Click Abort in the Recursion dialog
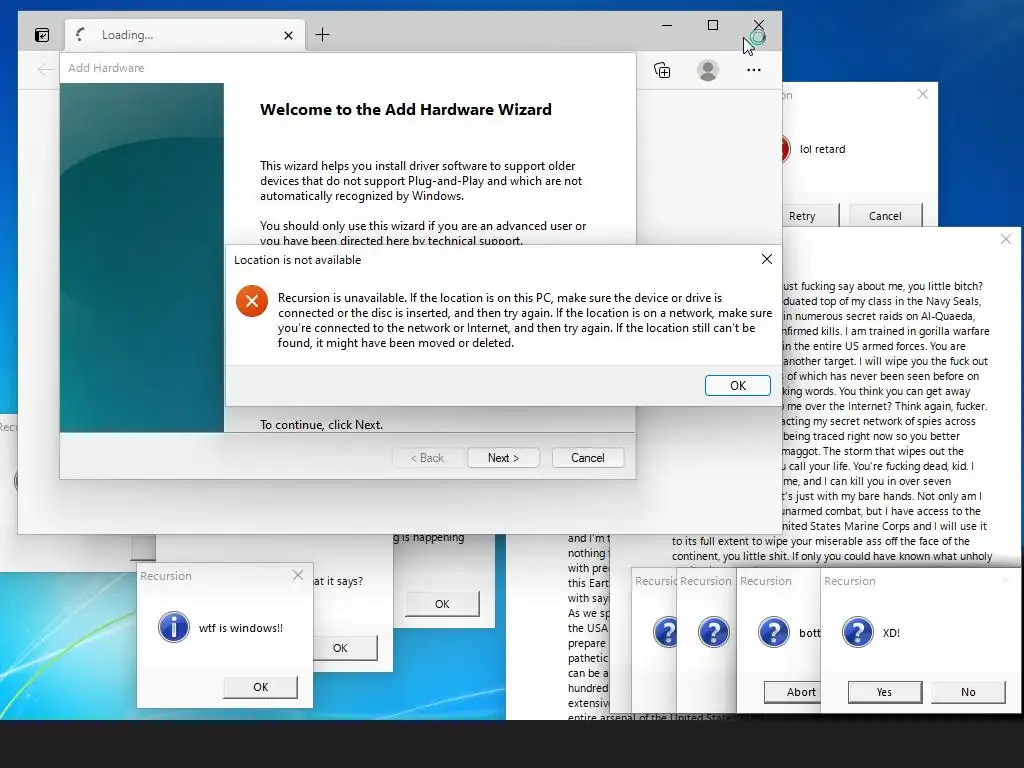Screen dimensions: 1024x768 coord(792,692)
